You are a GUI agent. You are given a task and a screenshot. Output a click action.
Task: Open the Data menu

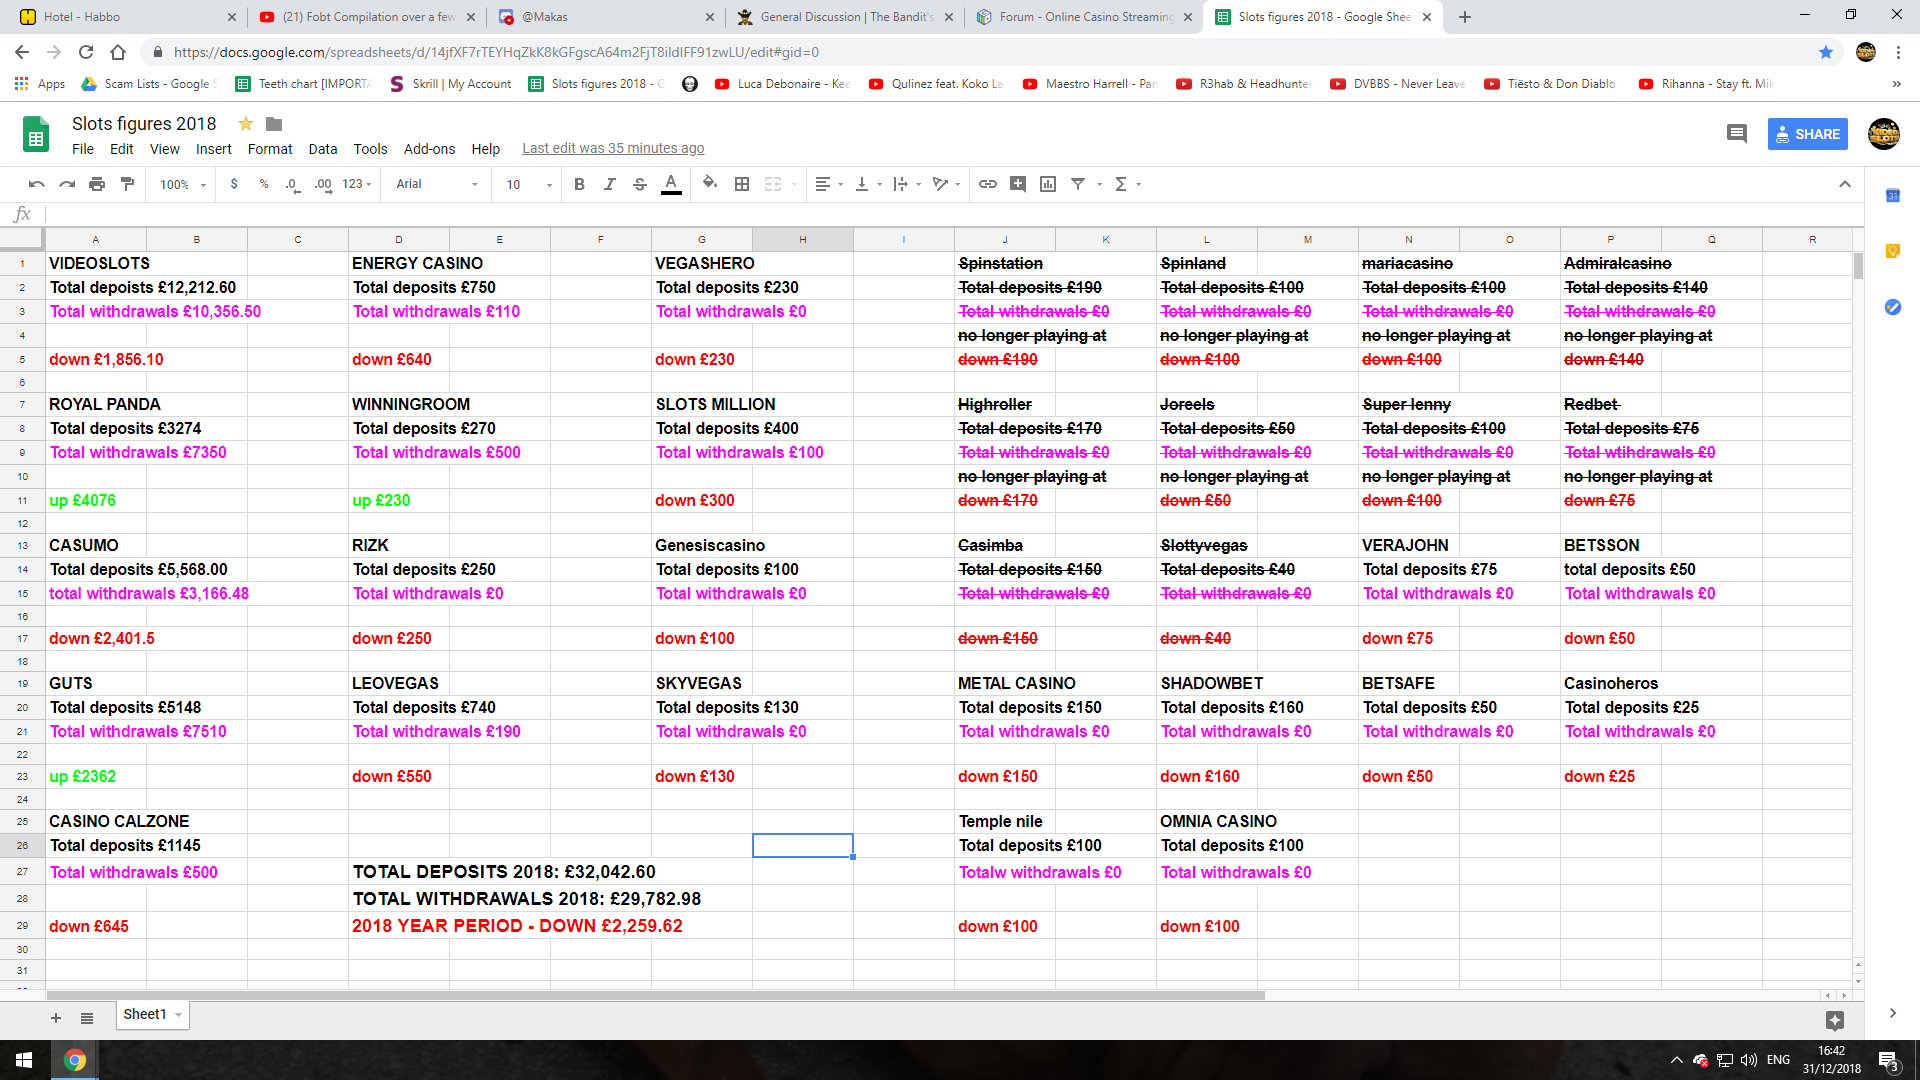(x=322, y=149)
